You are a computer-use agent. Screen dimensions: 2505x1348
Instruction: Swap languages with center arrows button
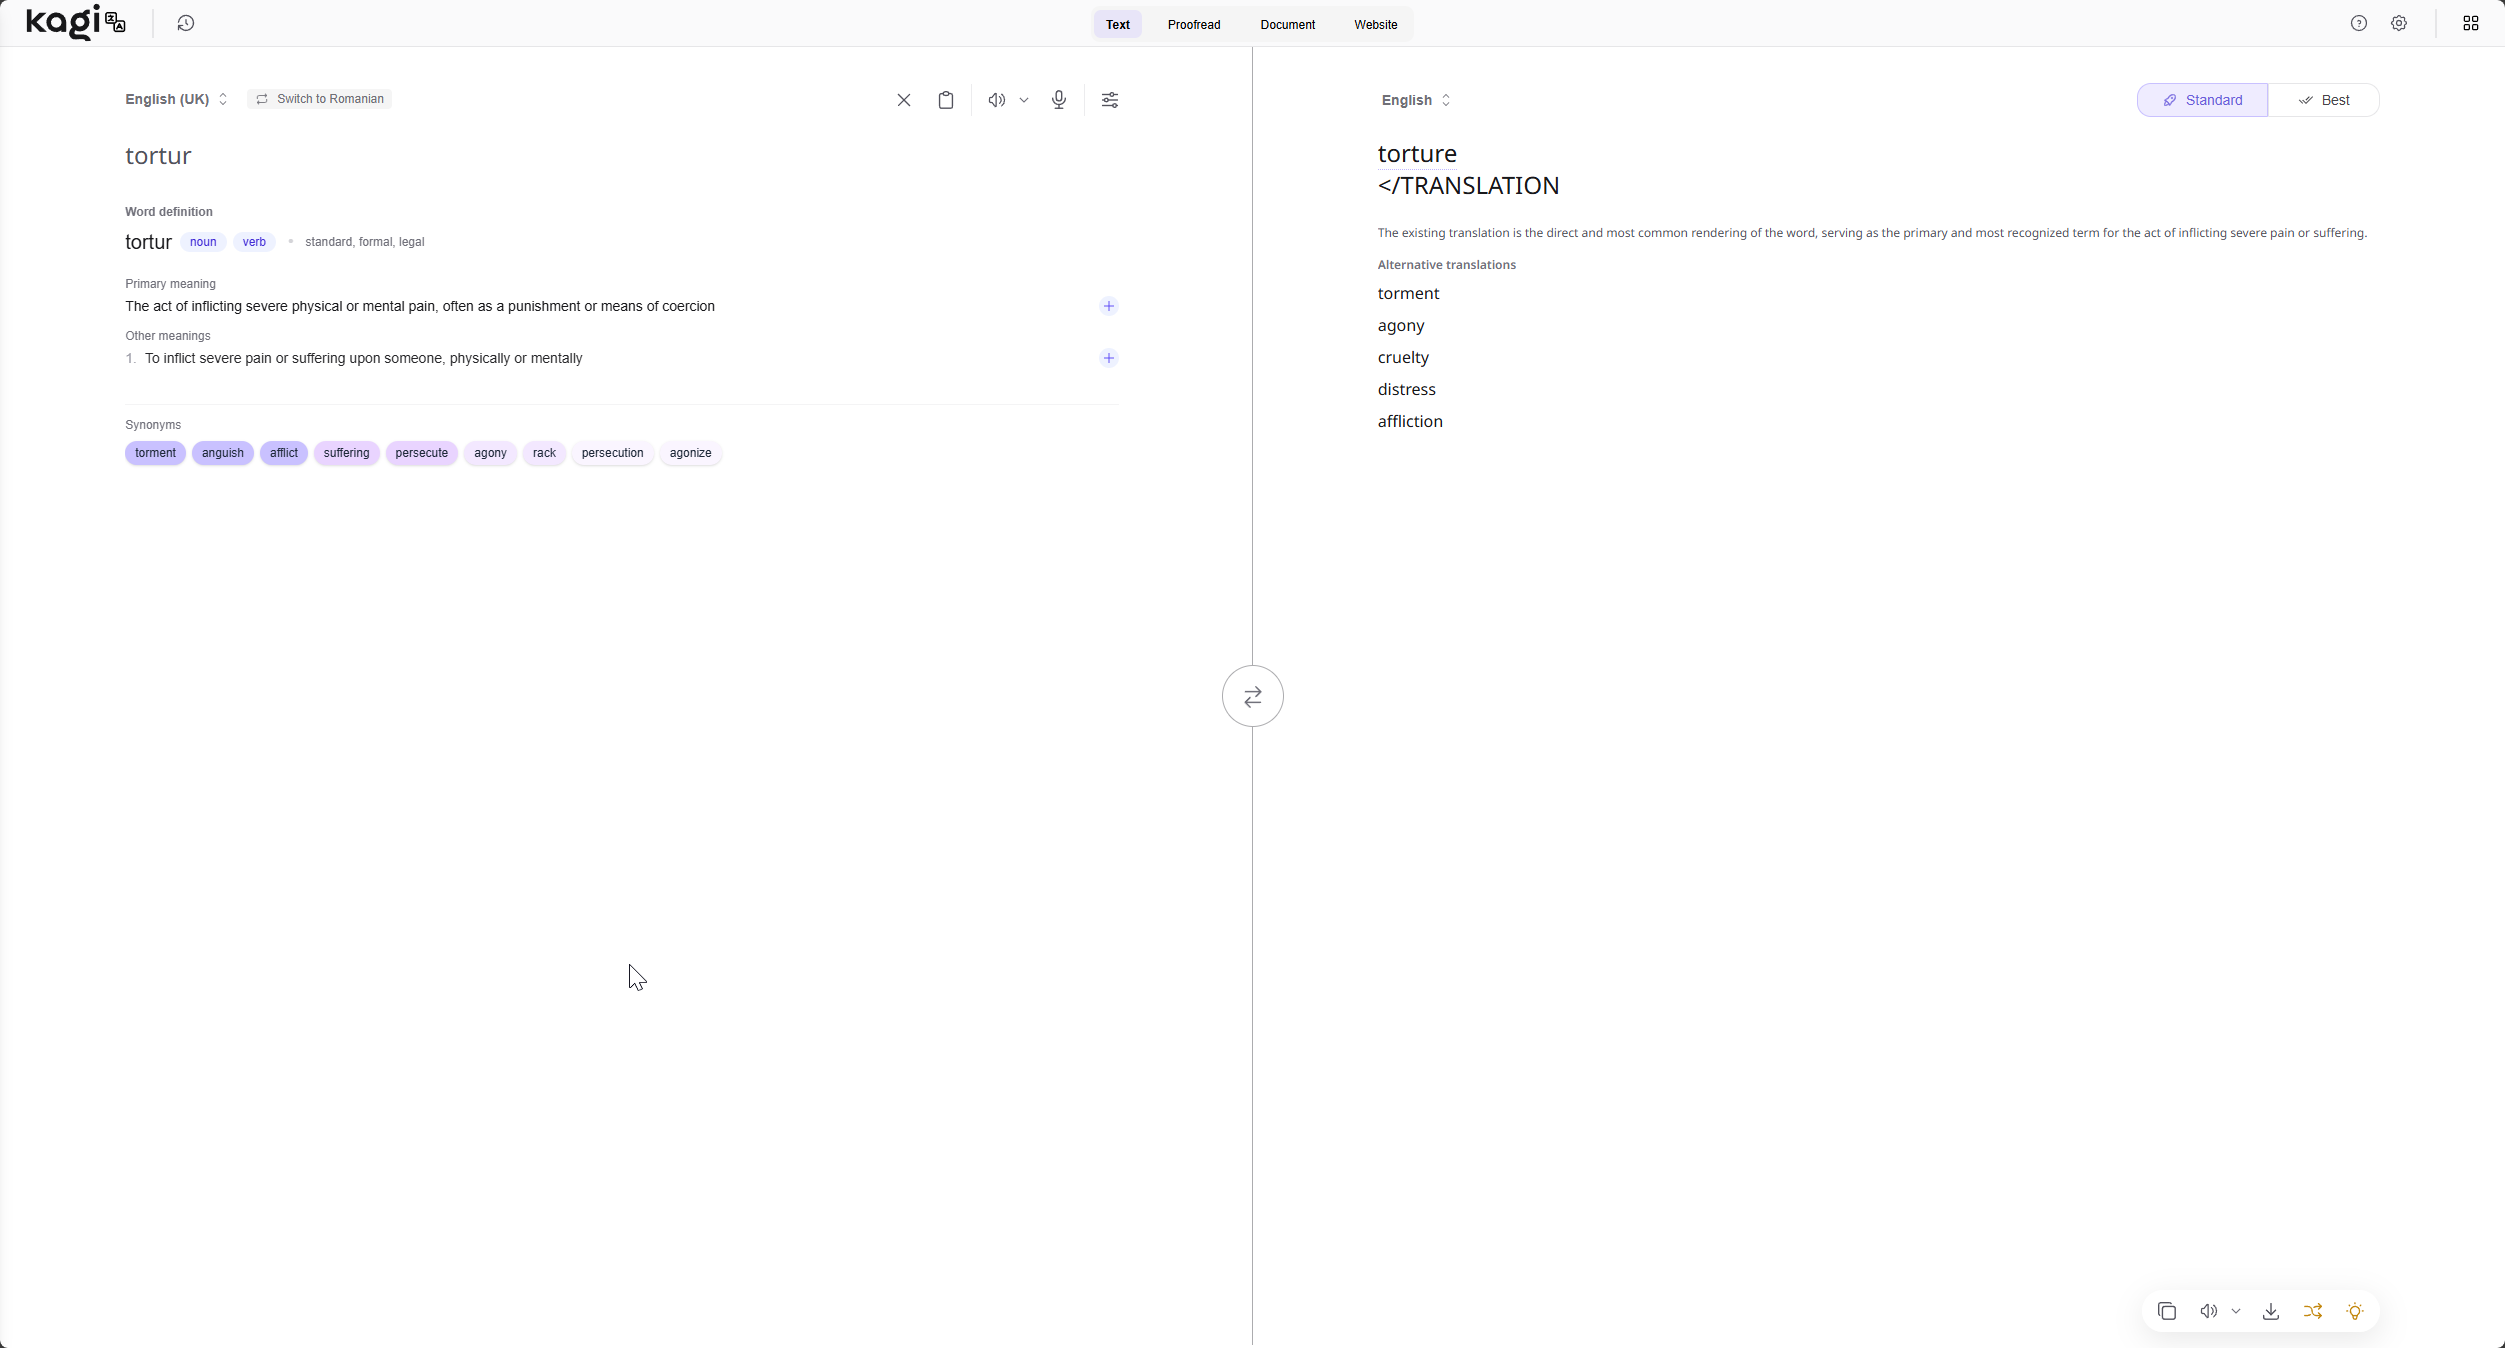(x=1253, y=696)
